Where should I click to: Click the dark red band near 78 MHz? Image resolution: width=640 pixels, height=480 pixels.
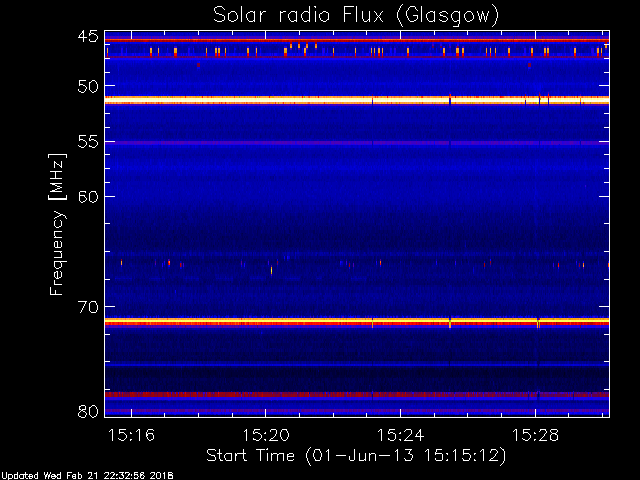(x=300, y=395)
